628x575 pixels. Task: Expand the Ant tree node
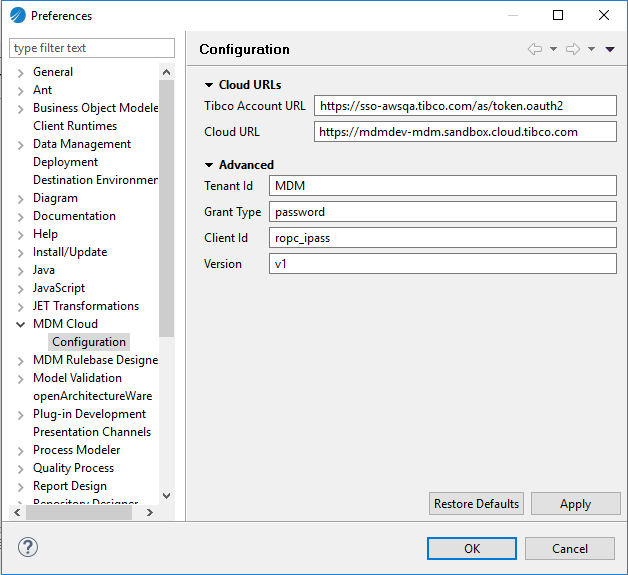(x=20, y=91)
